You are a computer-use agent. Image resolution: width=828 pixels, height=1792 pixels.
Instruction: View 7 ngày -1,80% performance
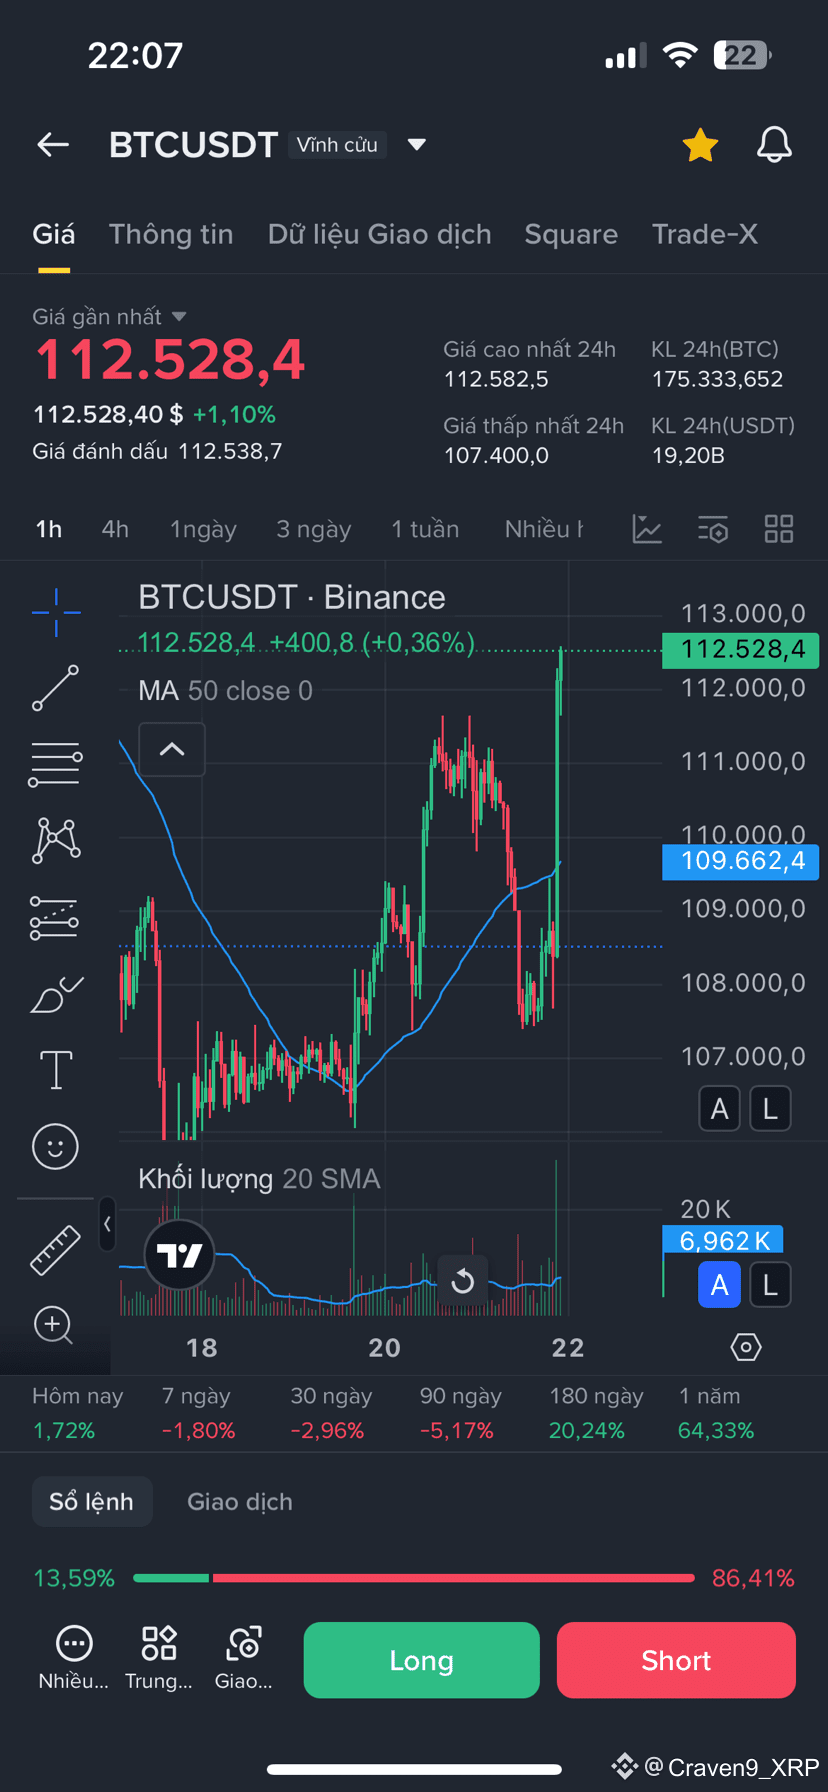198,1413
